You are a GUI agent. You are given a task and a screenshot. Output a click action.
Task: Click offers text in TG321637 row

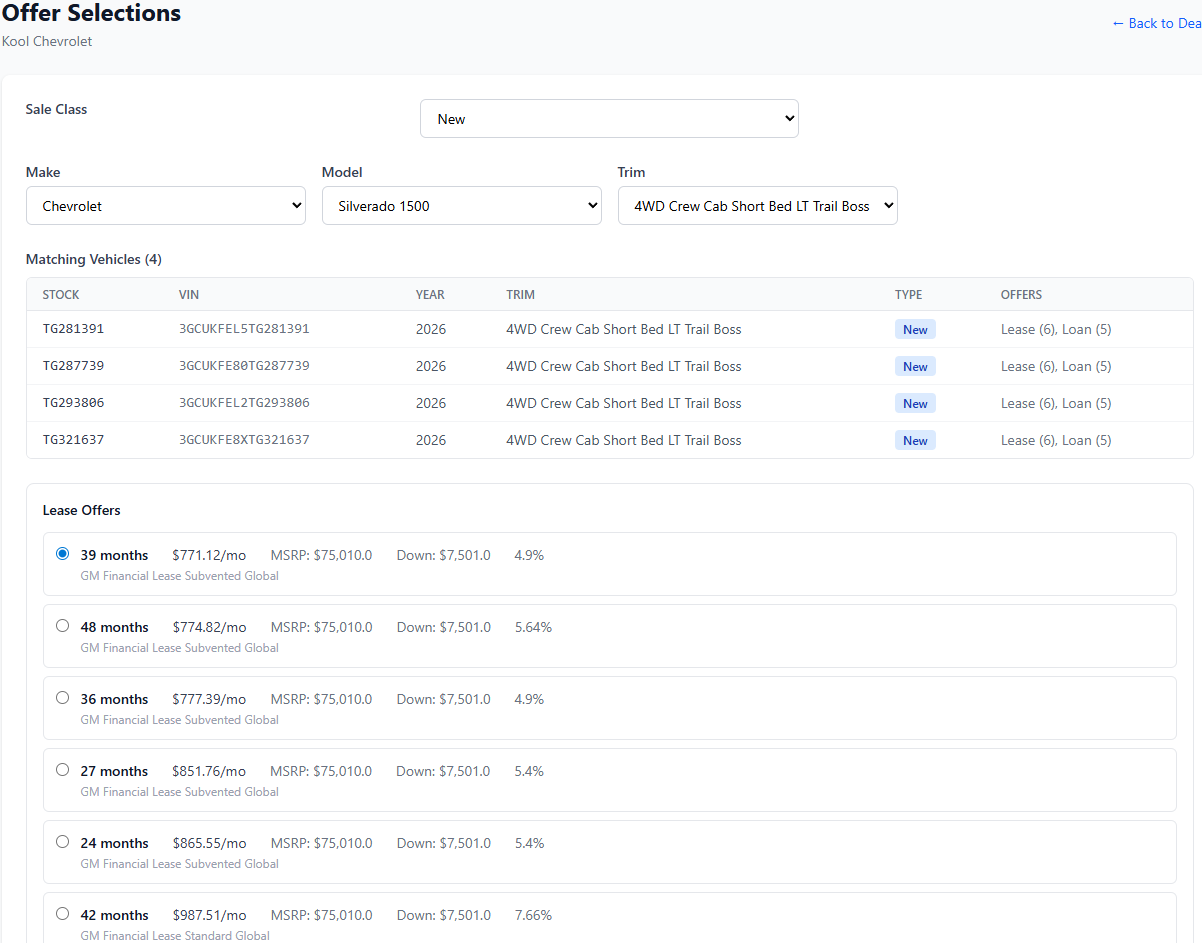point(1056,440)
